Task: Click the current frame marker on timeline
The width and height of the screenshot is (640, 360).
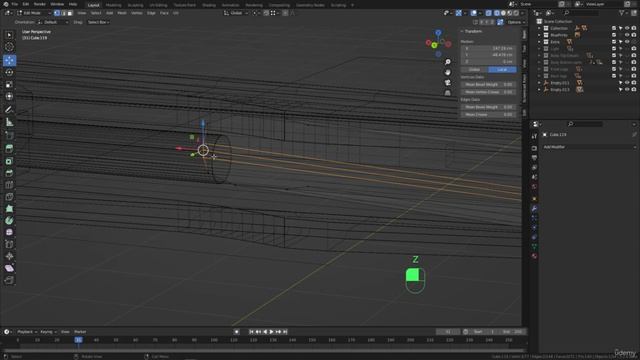Action: pos(78,340)
